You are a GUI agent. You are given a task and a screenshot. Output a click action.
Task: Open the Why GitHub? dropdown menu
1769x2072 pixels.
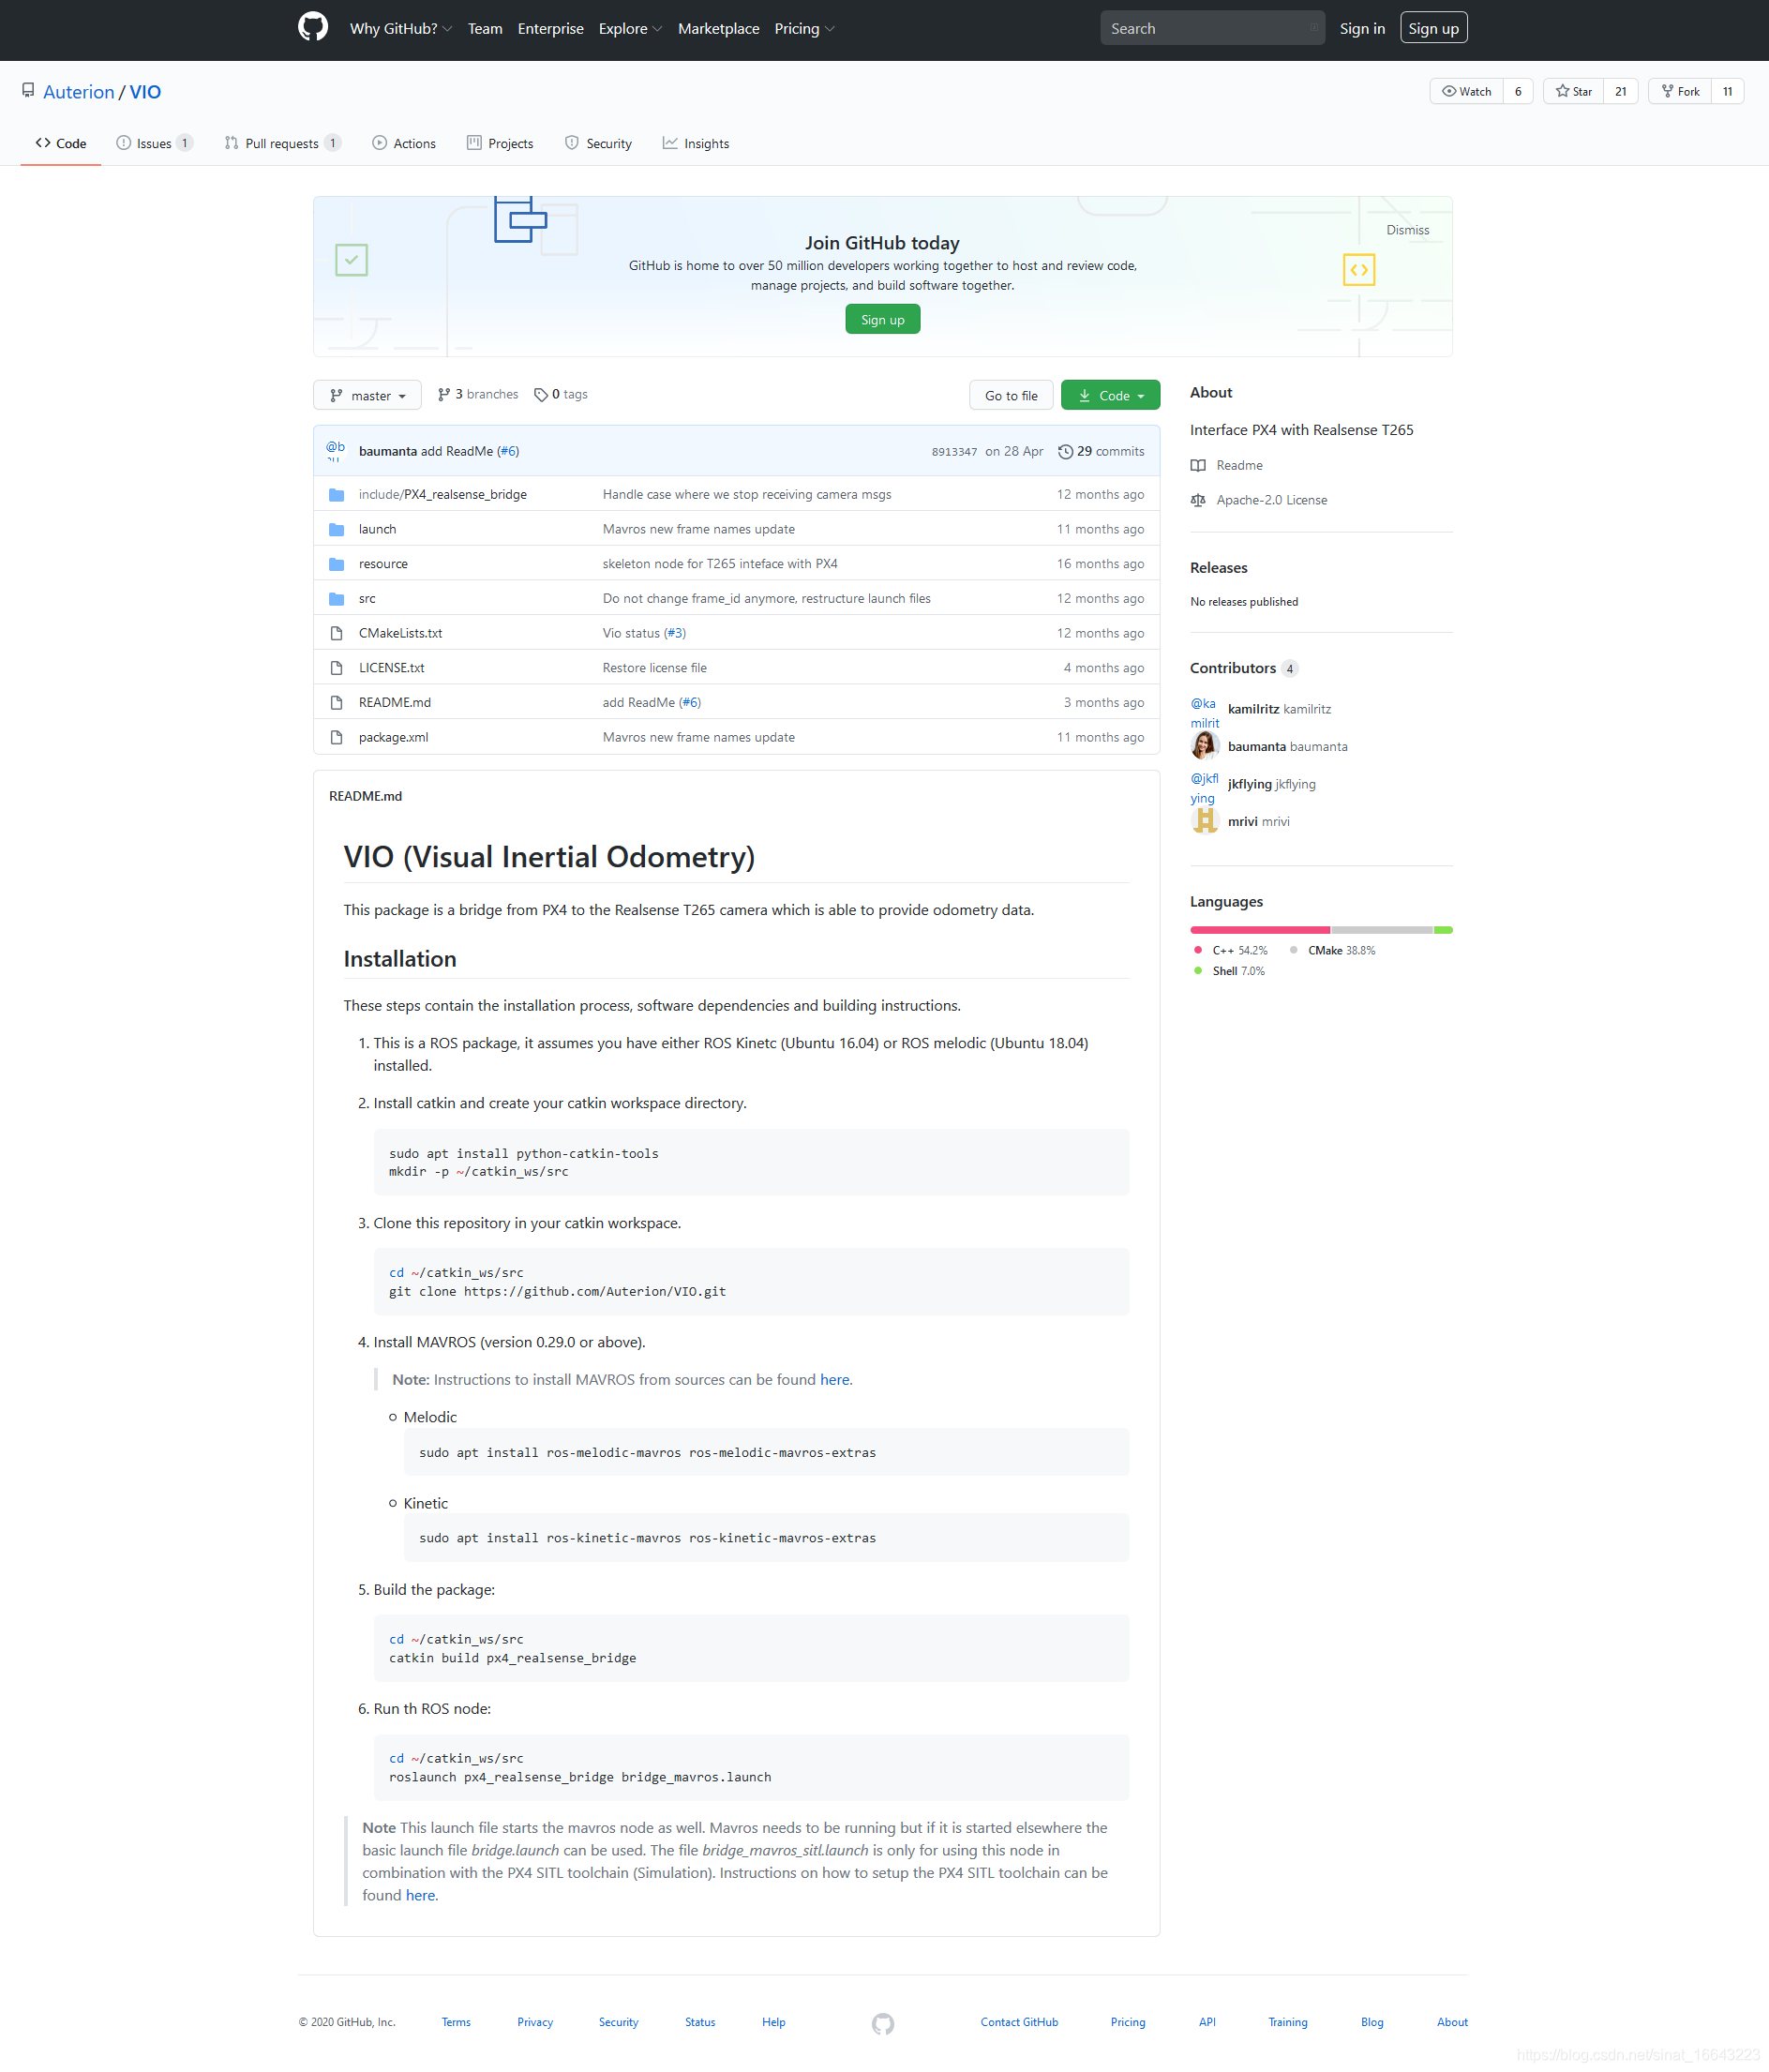[400, 28]
